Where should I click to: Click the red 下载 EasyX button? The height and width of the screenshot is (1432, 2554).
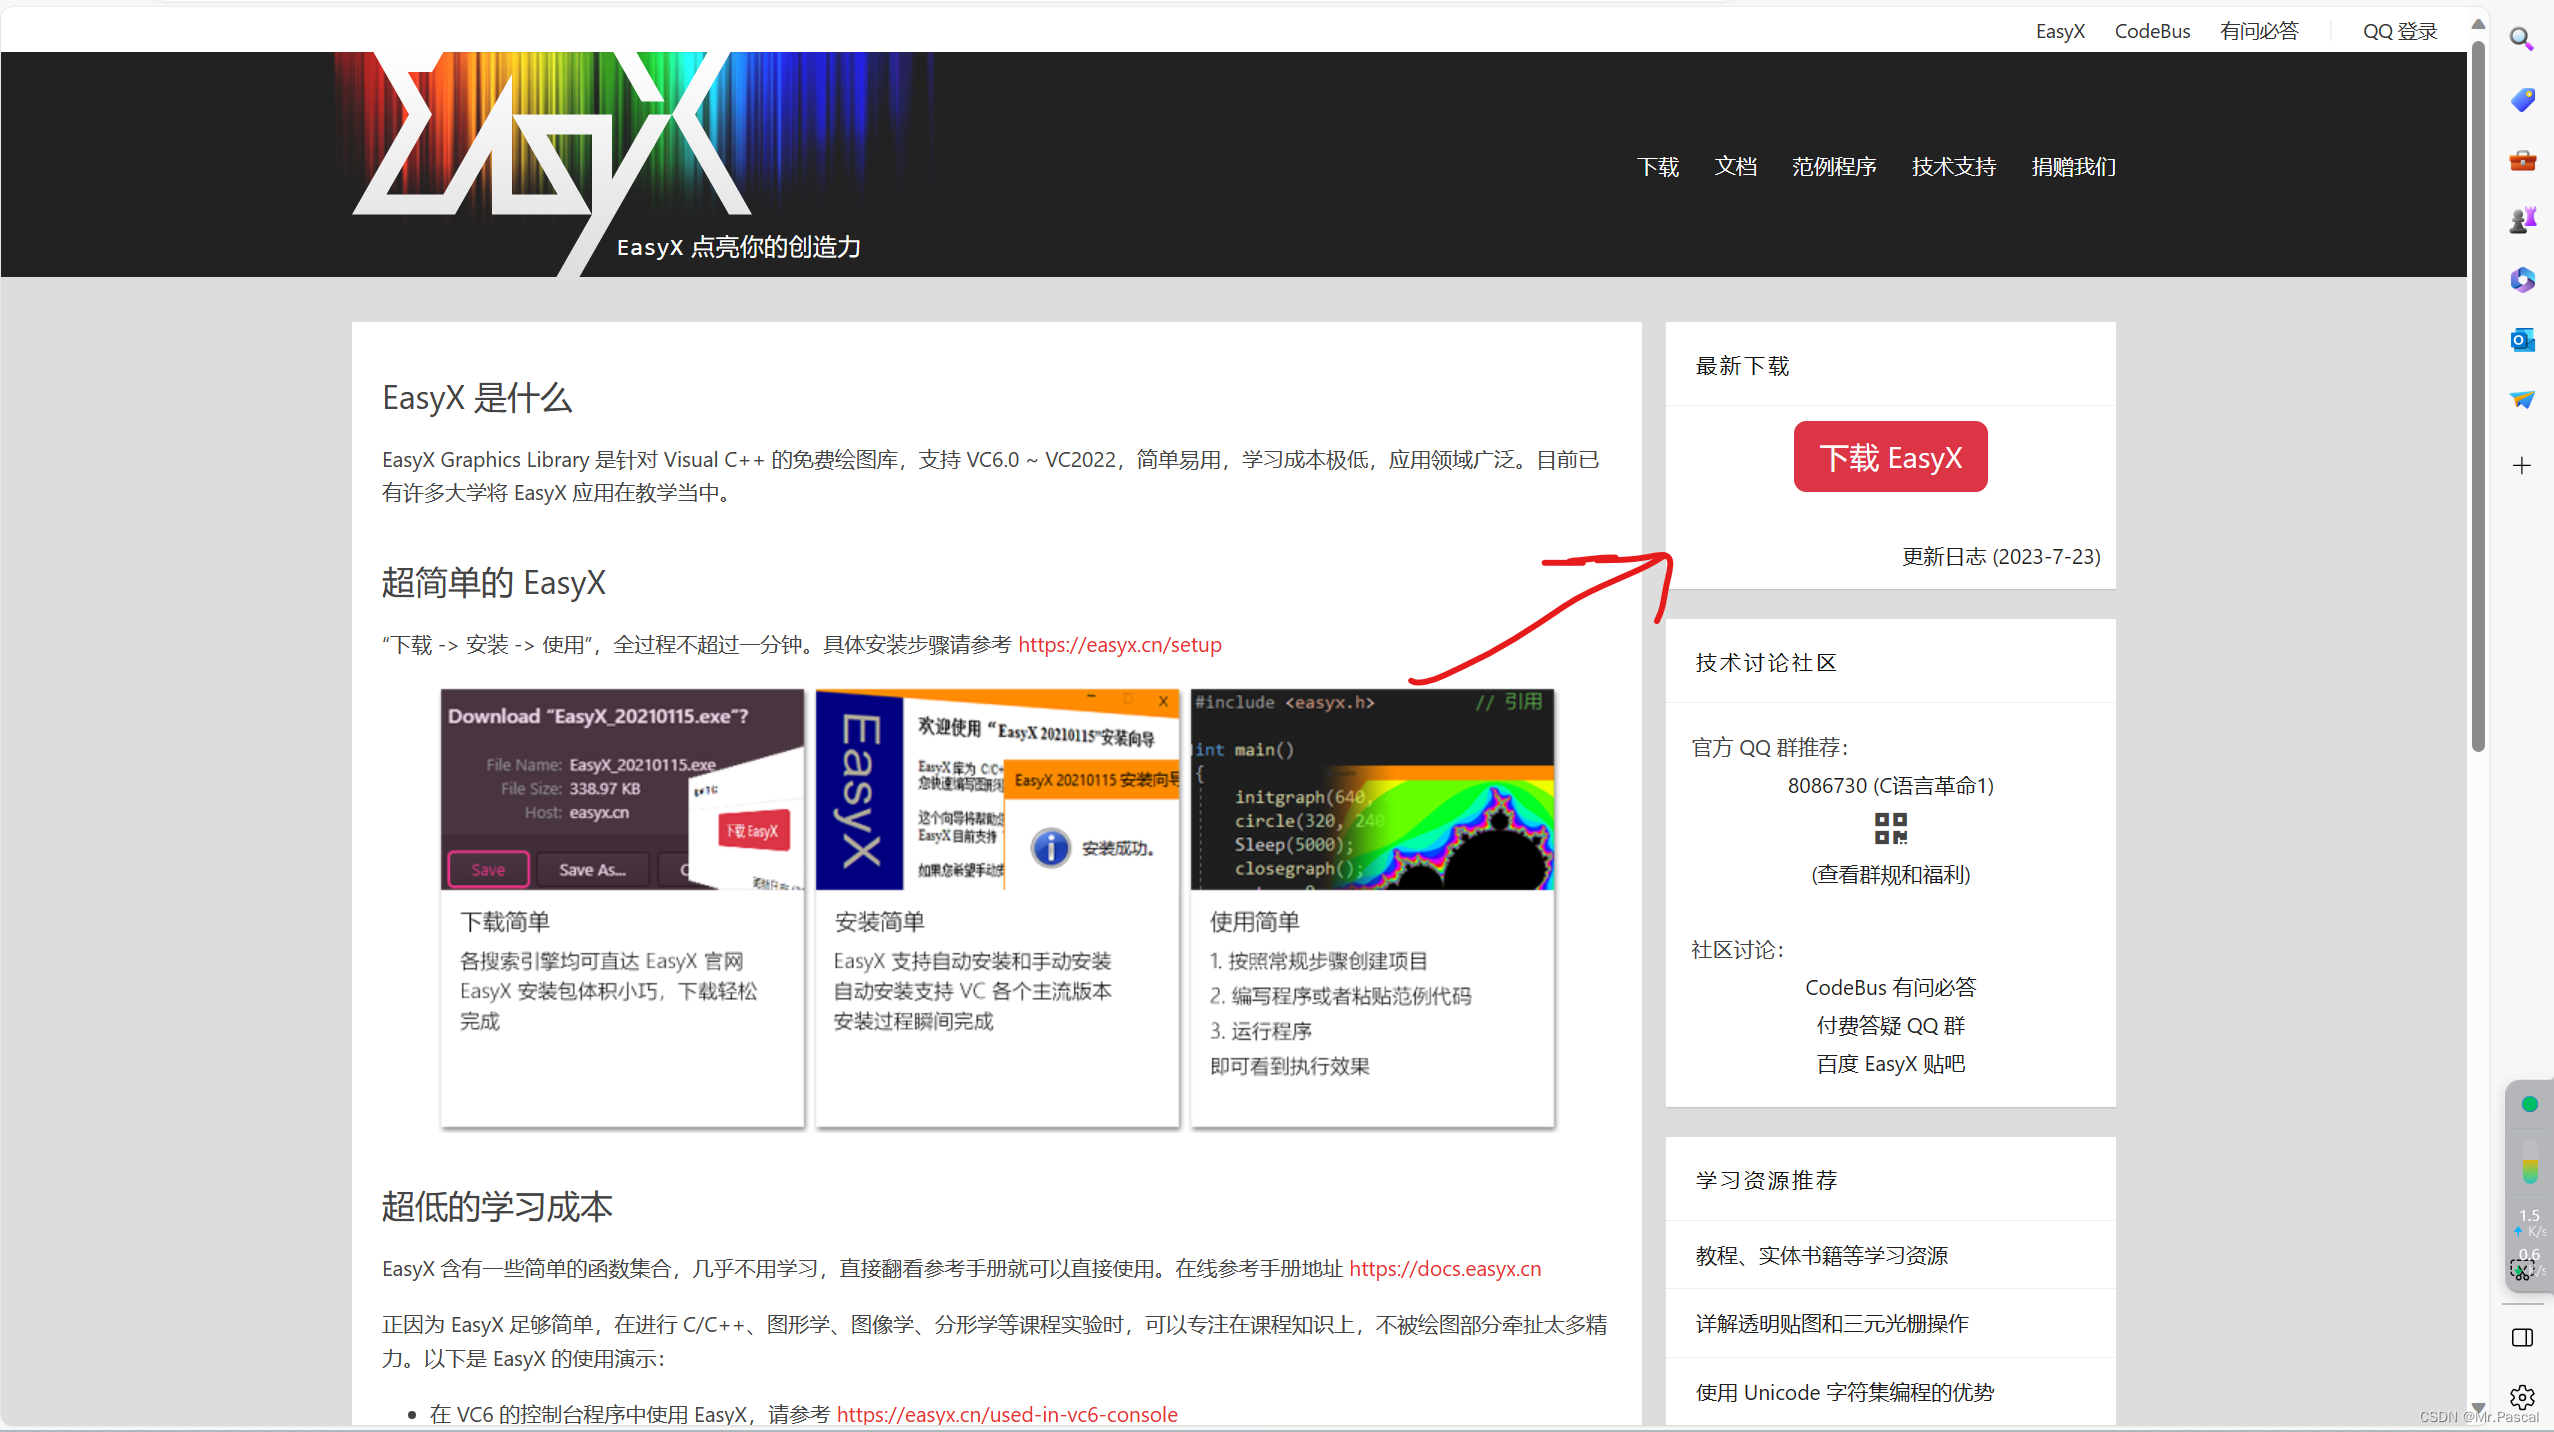1890,456
